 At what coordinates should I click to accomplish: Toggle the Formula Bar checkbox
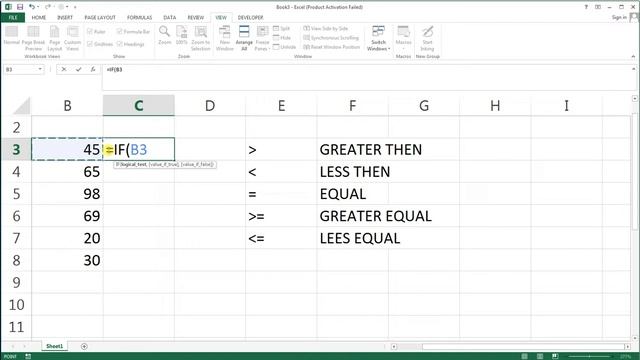tap(133, 31)
